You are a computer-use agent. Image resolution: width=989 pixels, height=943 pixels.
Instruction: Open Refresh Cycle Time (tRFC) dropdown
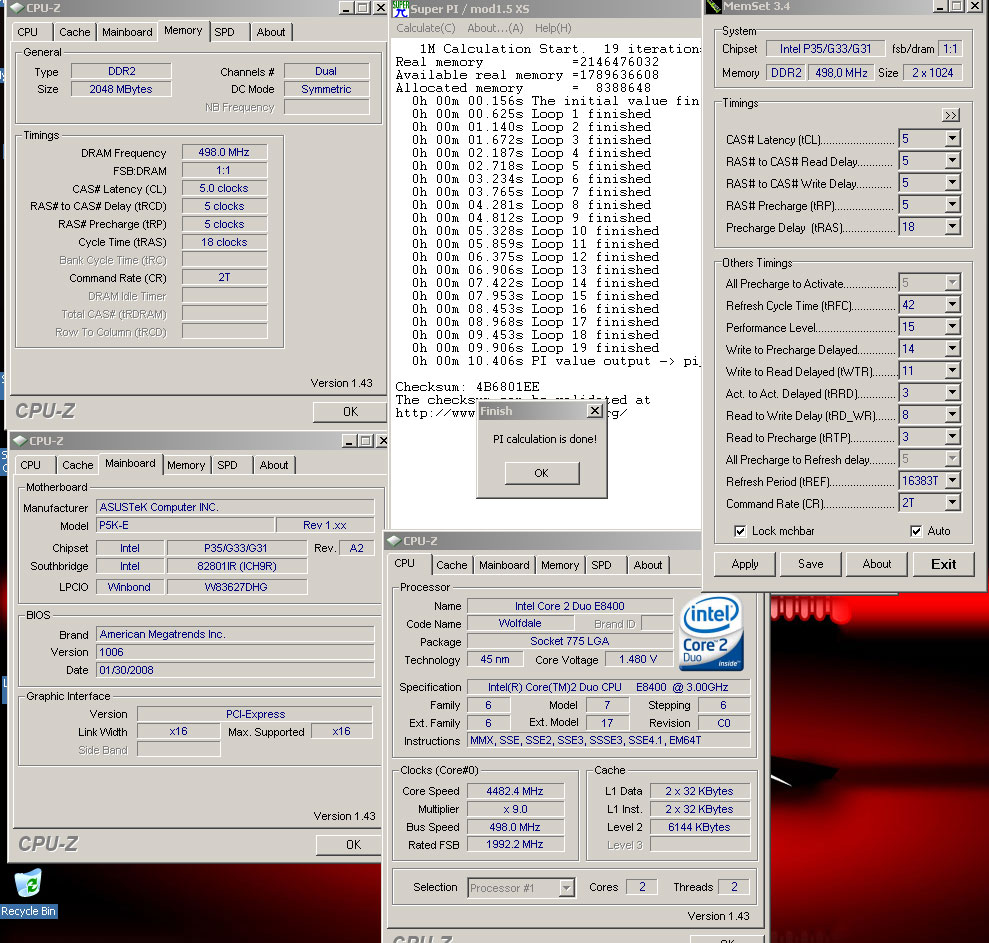point(952,305)
